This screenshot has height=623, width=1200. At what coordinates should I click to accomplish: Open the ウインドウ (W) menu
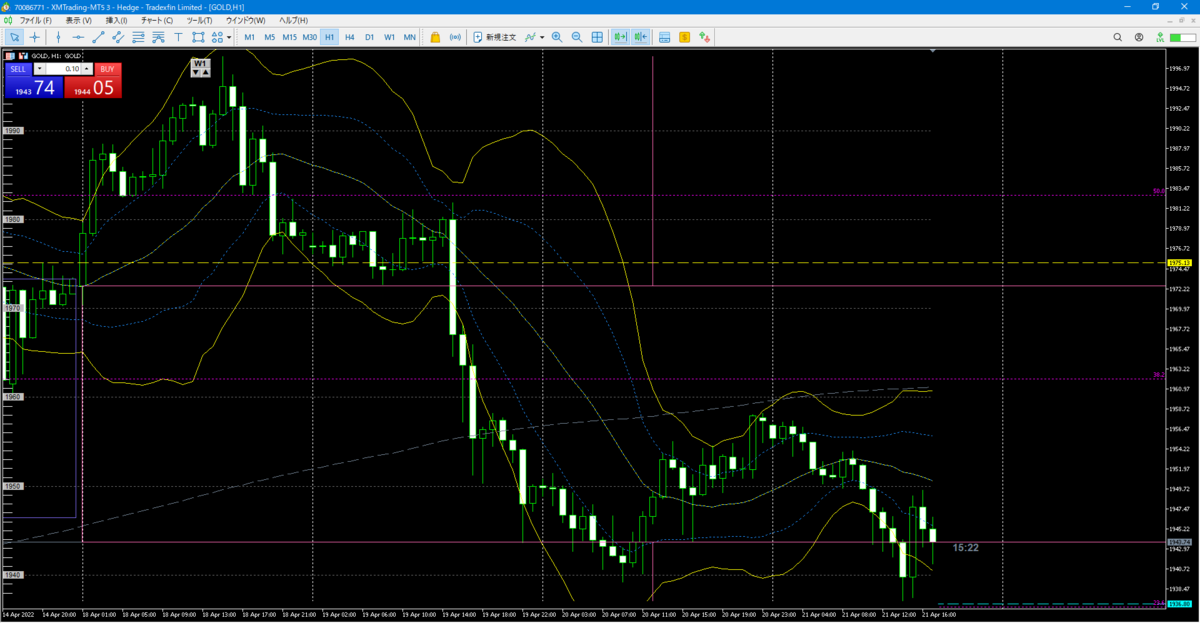click(x=246, y=20)
